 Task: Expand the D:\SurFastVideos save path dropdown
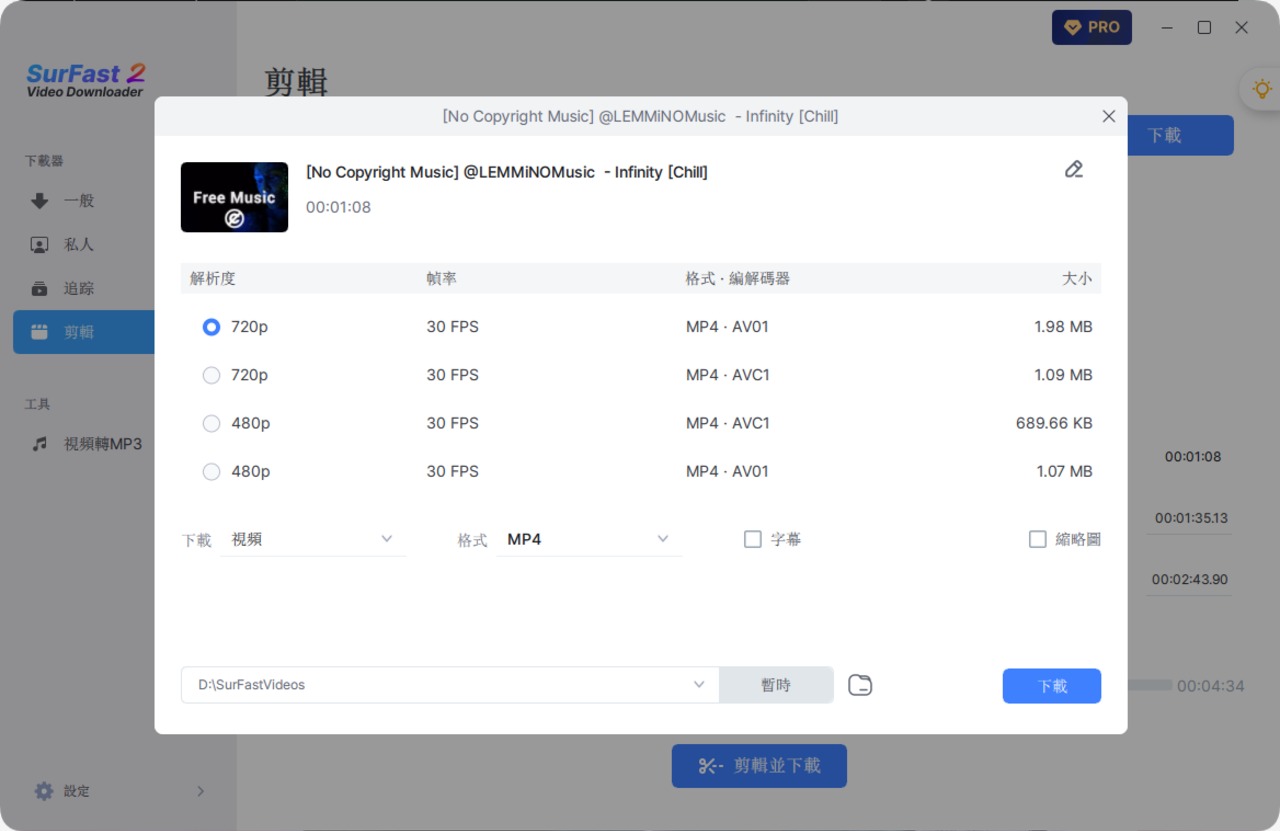click(699, 685)
